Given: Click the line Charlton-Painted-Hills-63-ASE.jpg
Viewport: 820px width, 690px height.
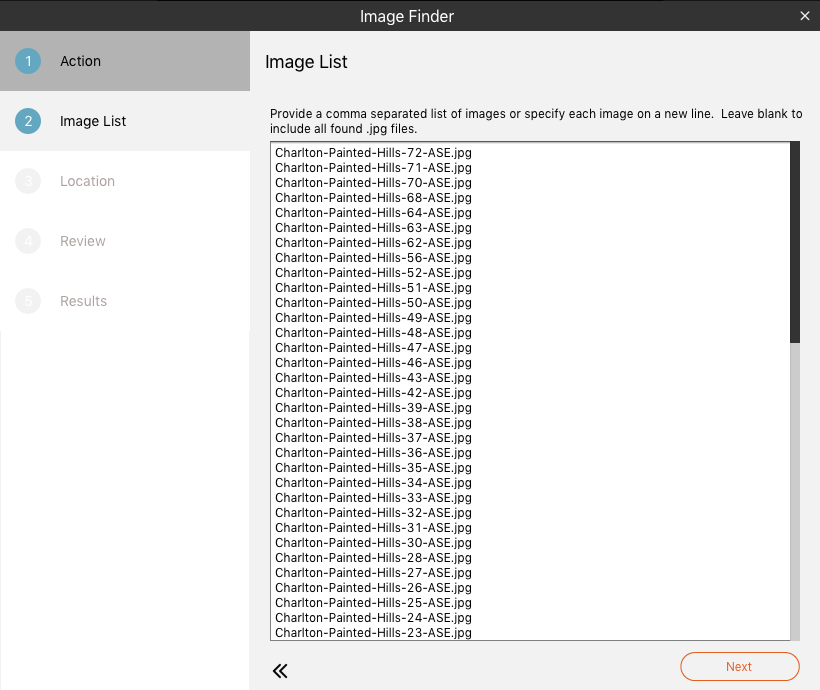Looking at the screenshot, I should tap(373, 228).
